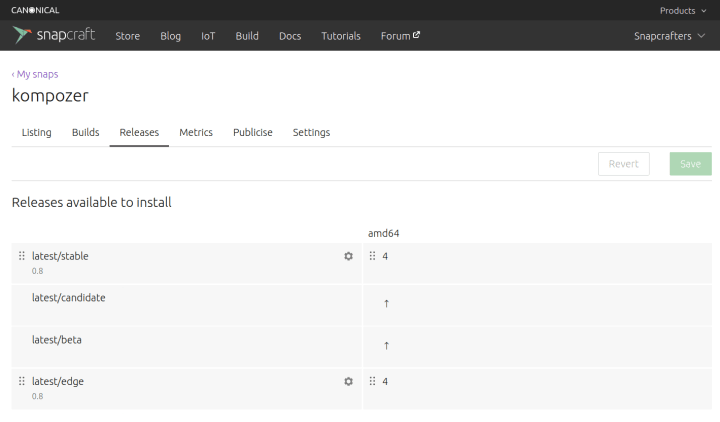Click the green Save button
The height and width of the screenshot is (422, 720).
(x=691, y=164)
